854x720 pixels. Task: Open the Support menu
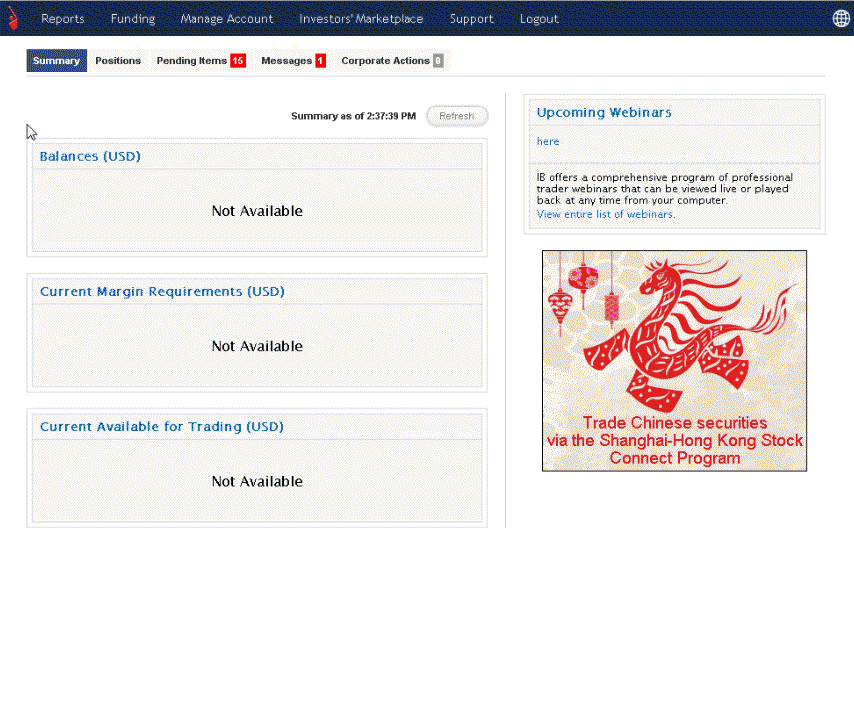[x=472, y=19]
